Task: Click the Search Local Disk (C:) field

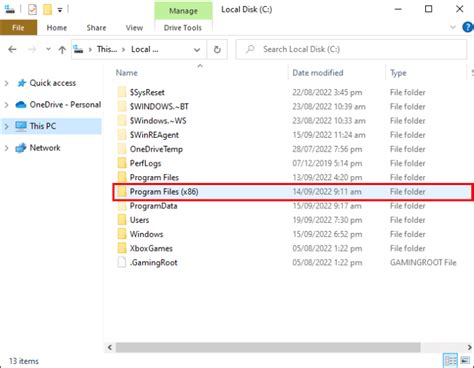Action: point(351,49)
